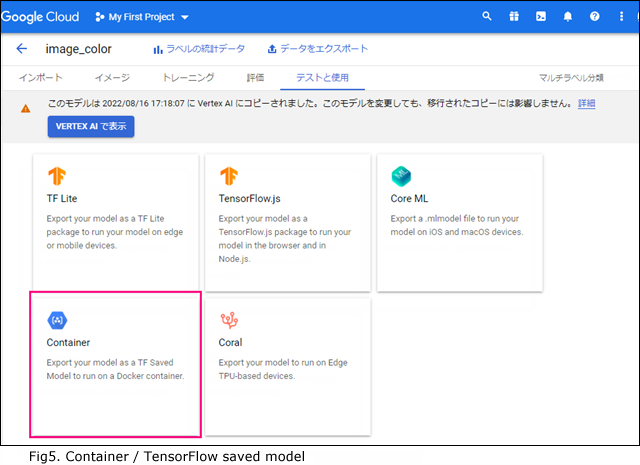Open the three-dot settings menu
Screen dimensions: 640x465
[621, 16]
